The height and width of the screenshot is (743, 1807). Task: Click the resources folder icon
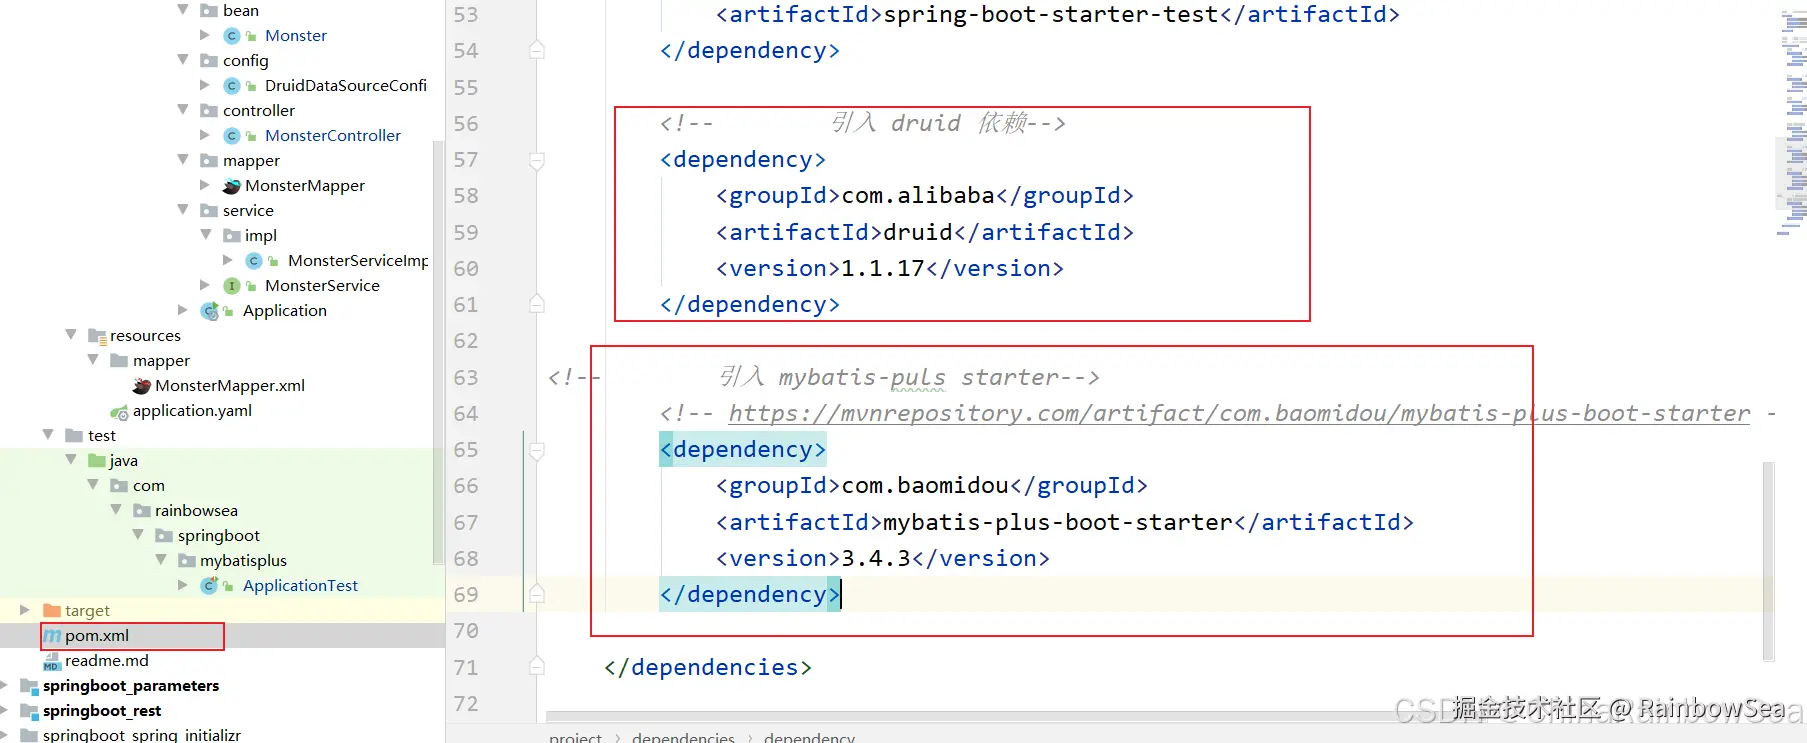coord(97,335)
